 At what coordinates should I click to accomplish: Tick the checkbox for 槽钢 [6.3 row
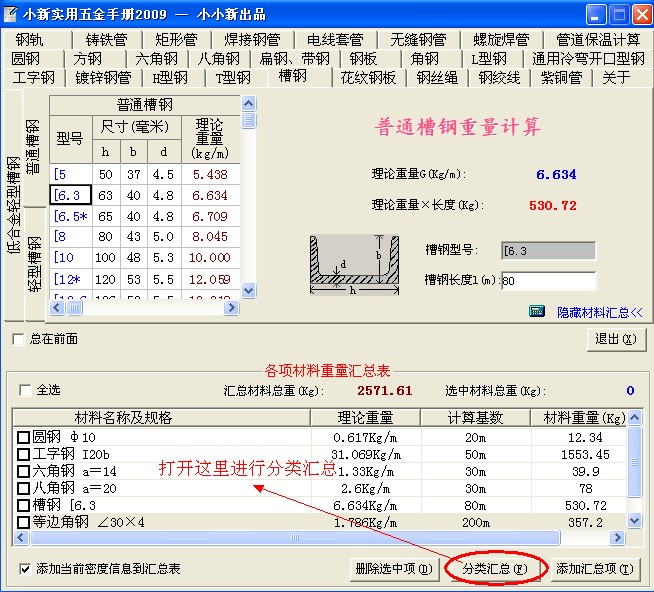23,505
